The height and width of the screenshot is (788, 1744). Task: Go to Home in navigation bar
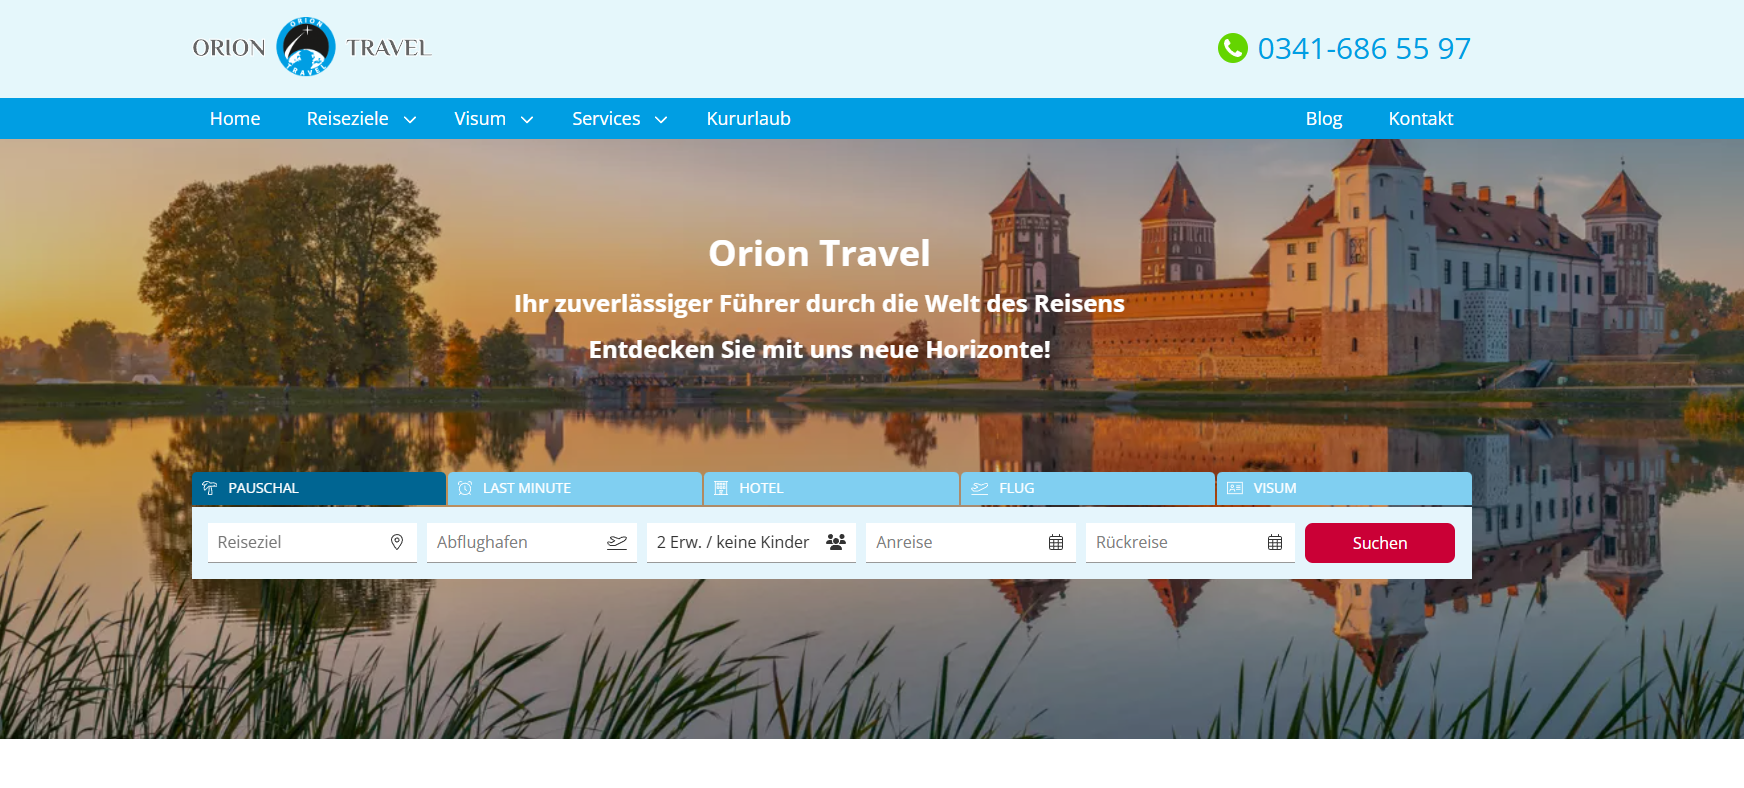click(x=235, y=118)
